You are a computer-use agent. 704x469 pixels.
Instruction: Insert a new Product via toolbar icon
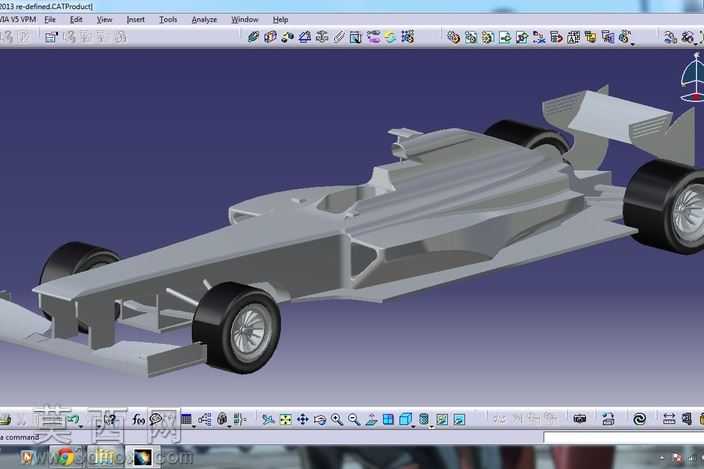(x=471, y=38)
